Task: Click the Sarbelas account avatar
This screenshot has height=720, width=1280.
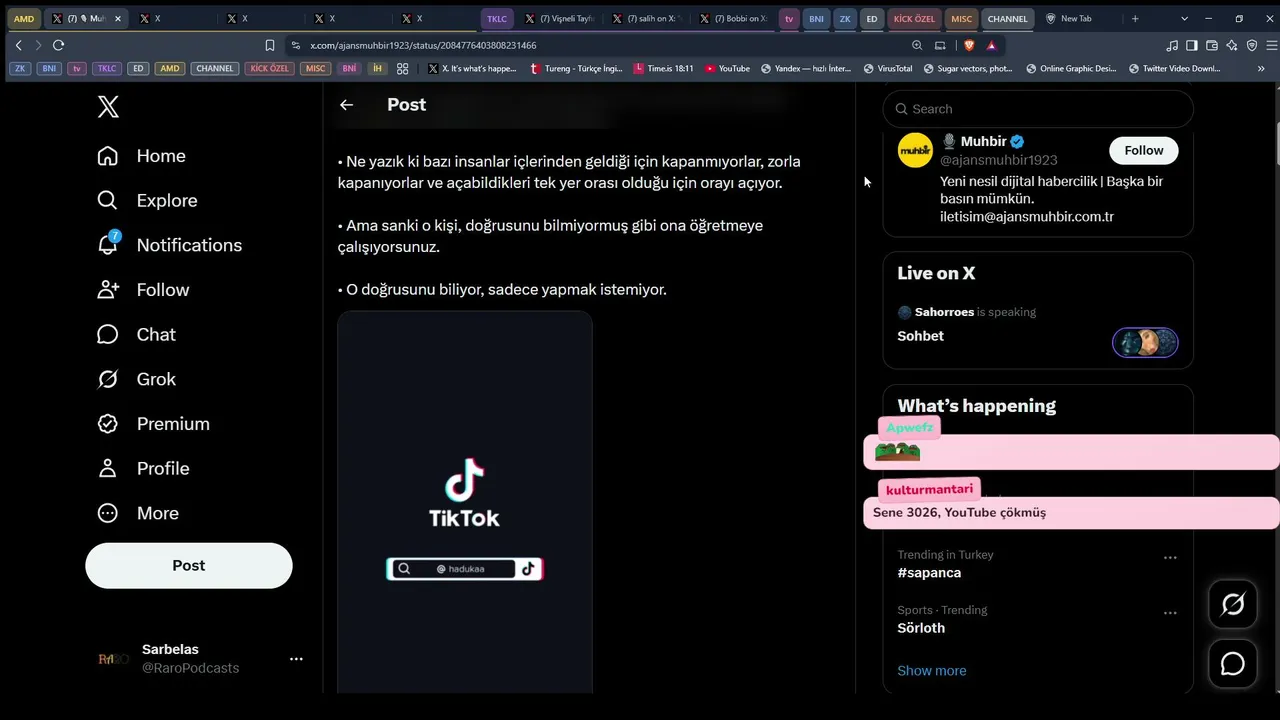Action: pos(113,659)
